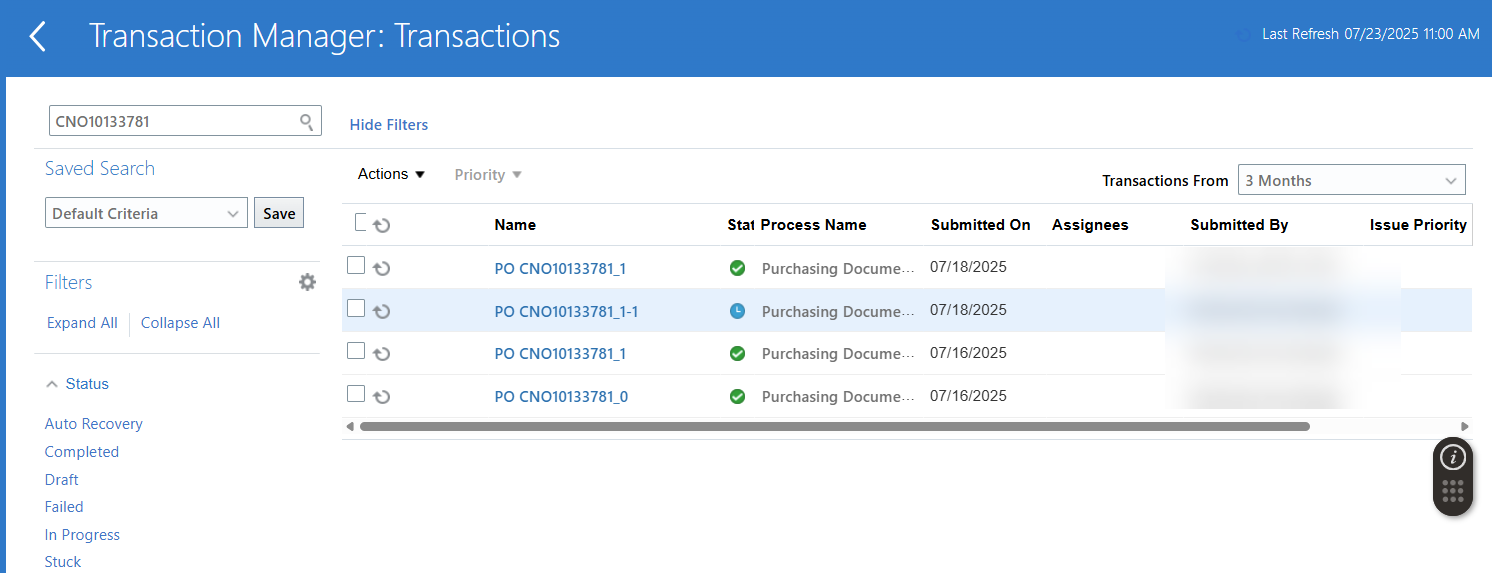
Task: Filter by Stuck status
Action: [63, 562]
